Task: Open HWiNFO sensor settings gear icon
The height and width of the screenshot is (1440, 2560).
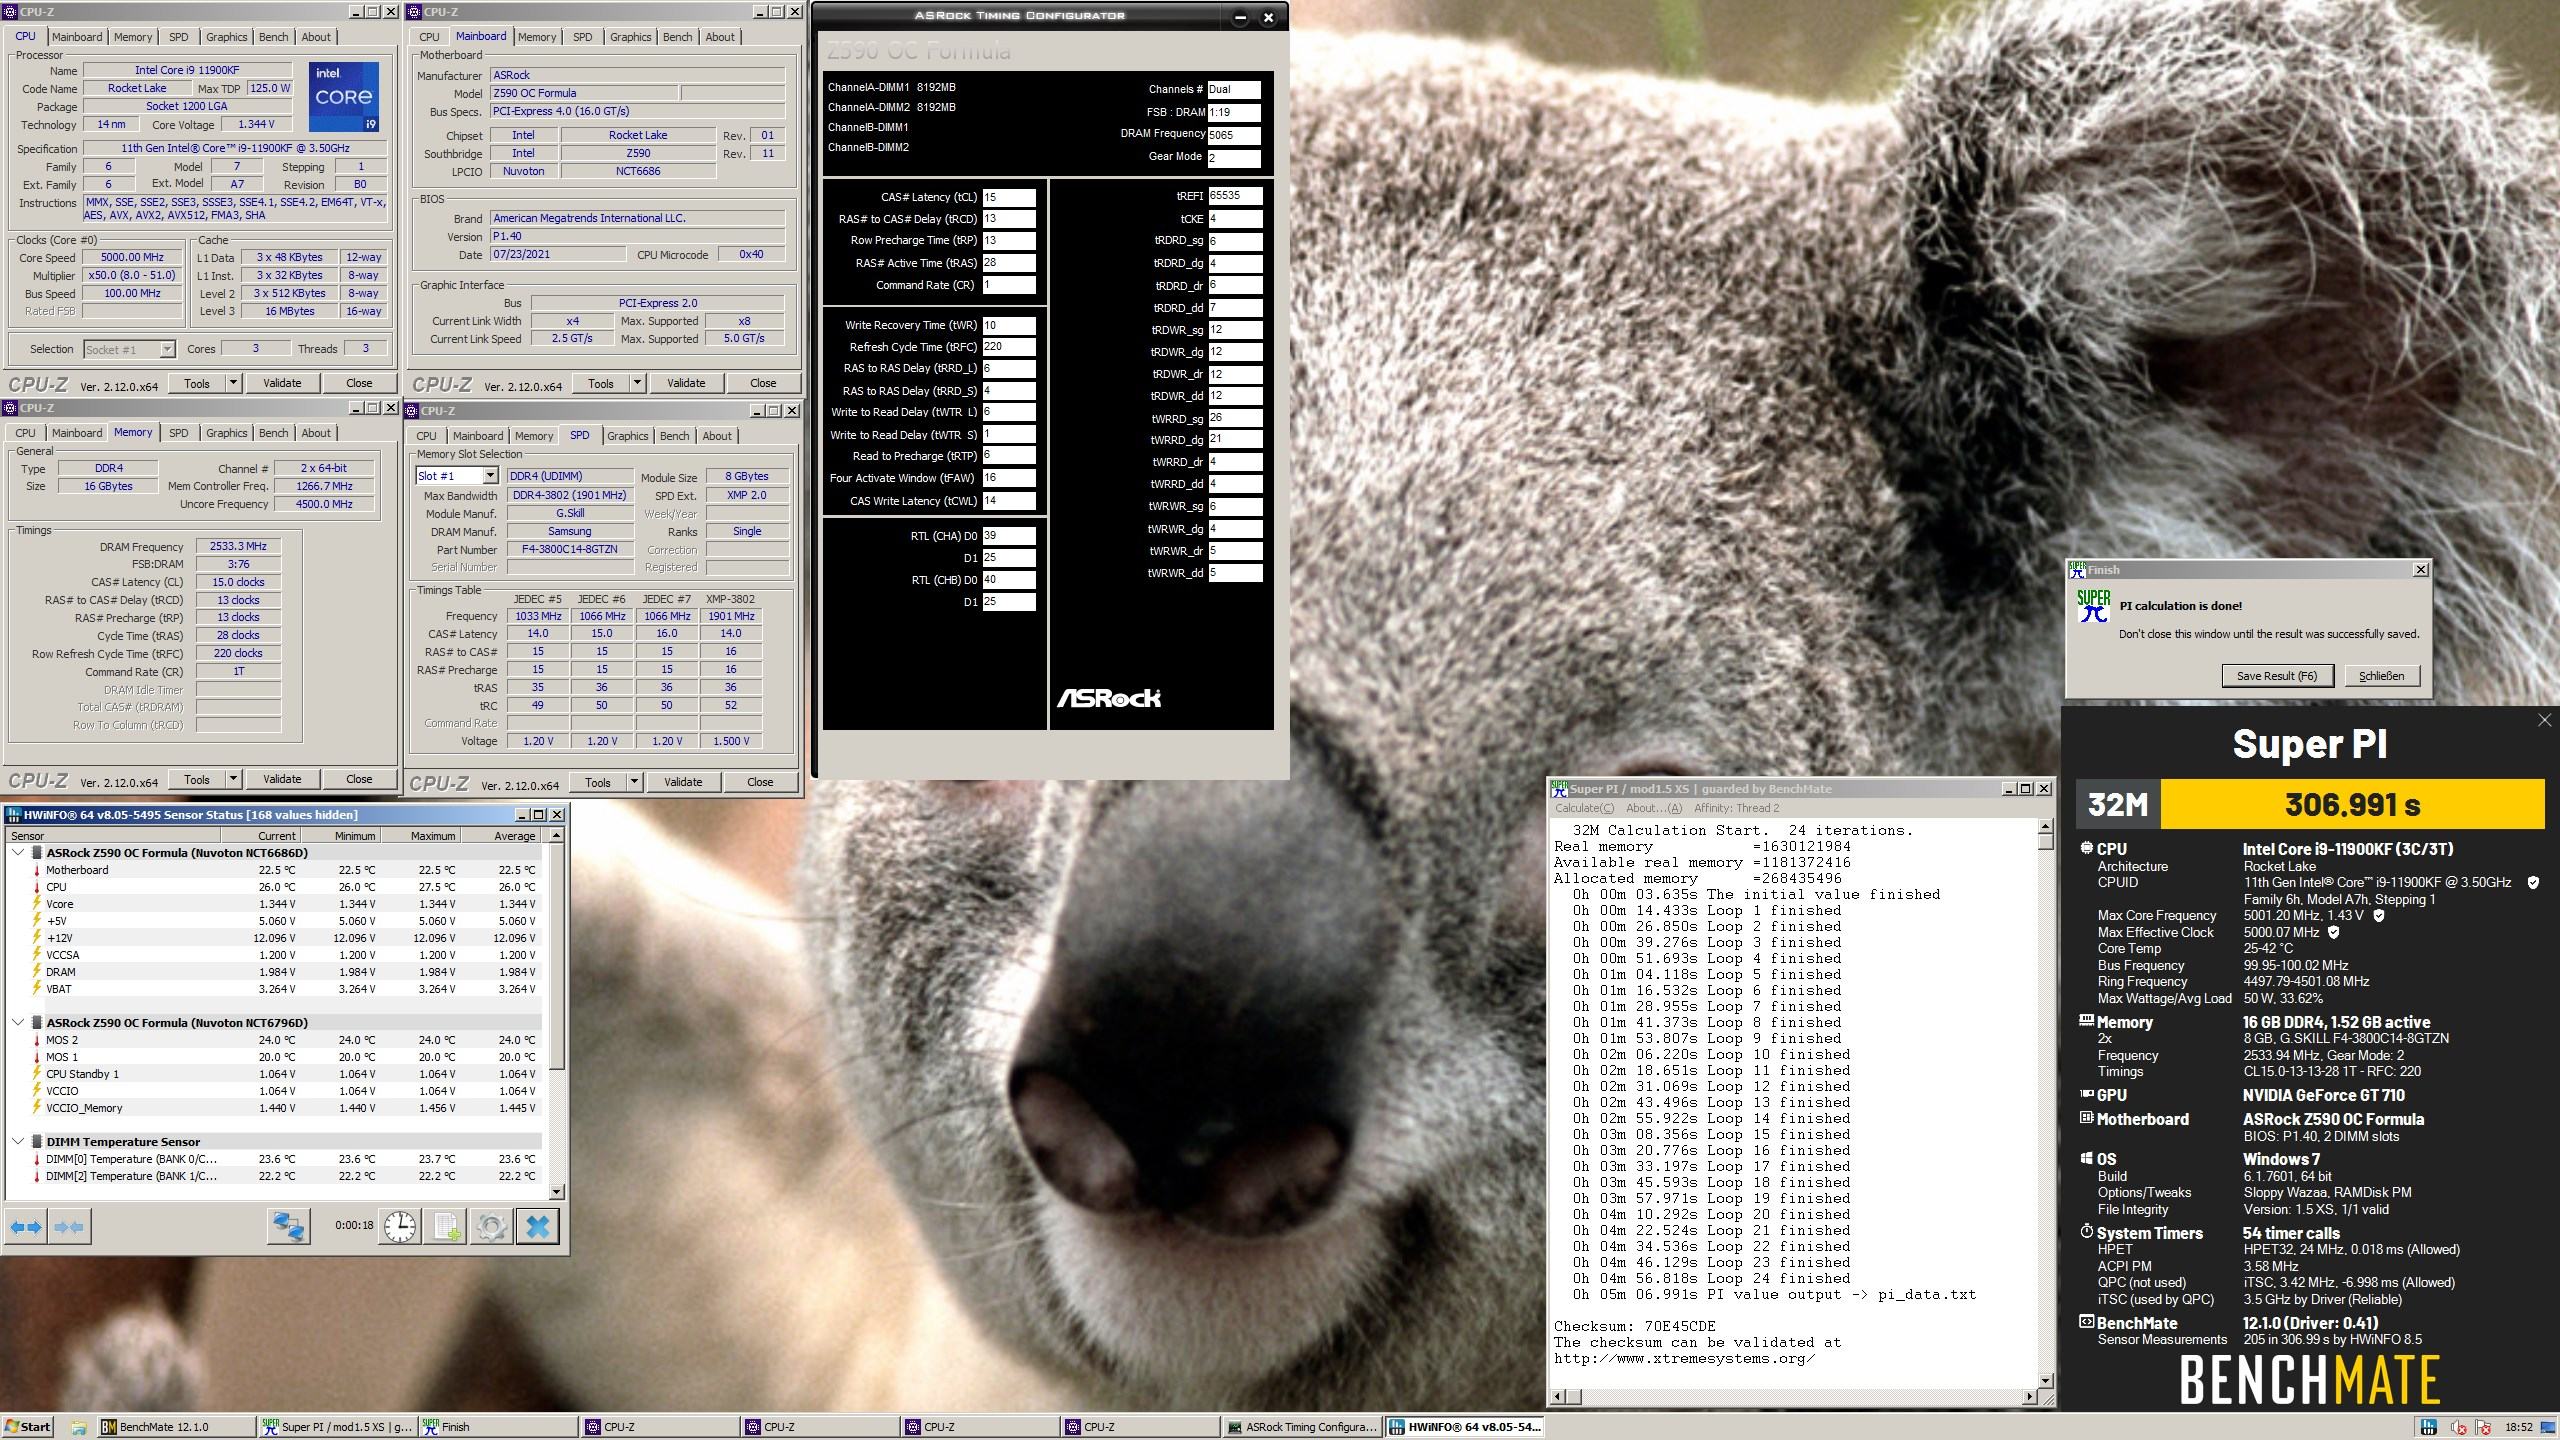Action: coord(491,1227)
